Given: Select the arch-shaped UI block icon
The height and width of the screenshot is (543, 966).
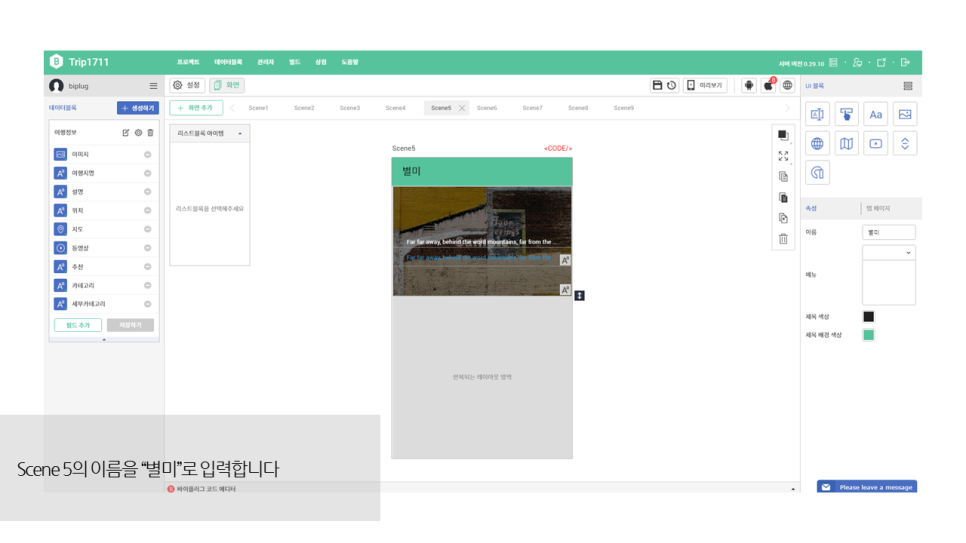Looking at the screenshot, I should pyautogui.click(x=817, y=173).
